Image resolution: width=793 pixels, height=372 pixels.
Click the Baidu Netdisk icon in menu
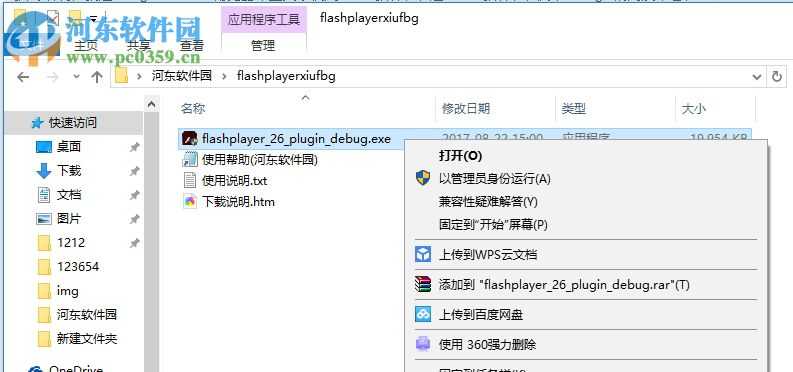point(423,314)
